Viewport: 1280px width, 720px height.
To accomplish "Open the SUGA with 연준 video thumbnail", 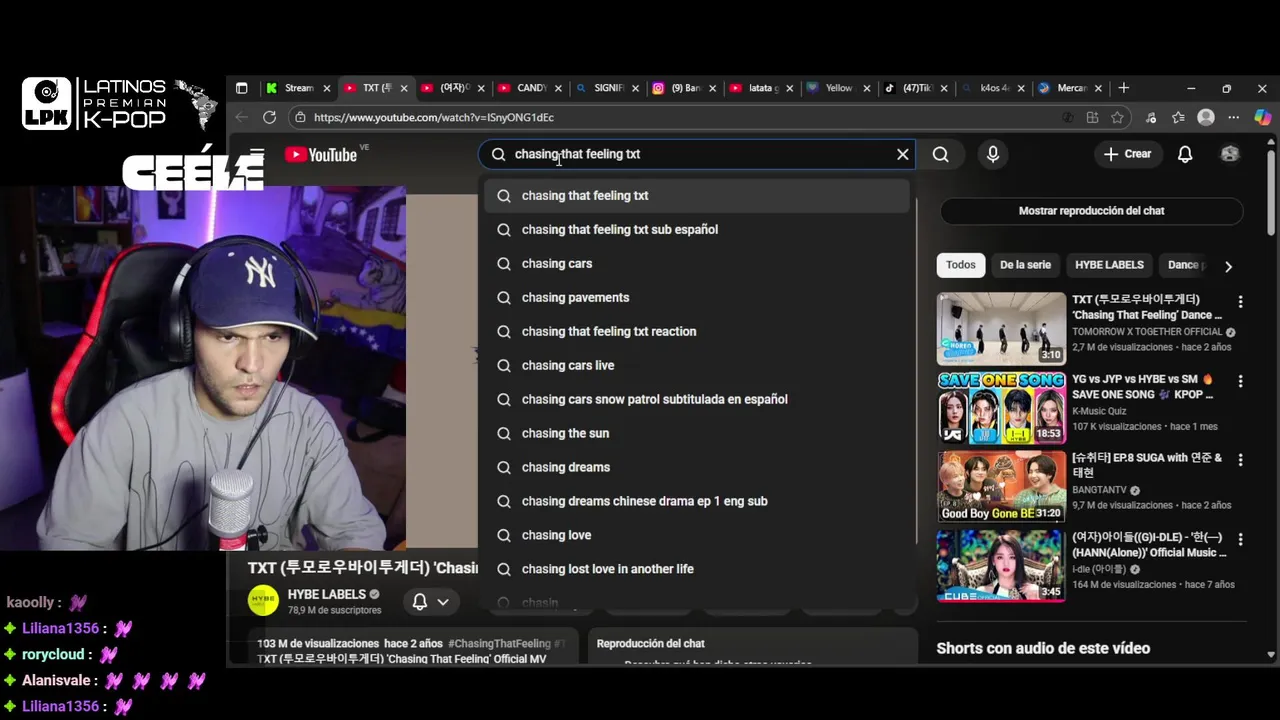I will tap(1001, 487).
